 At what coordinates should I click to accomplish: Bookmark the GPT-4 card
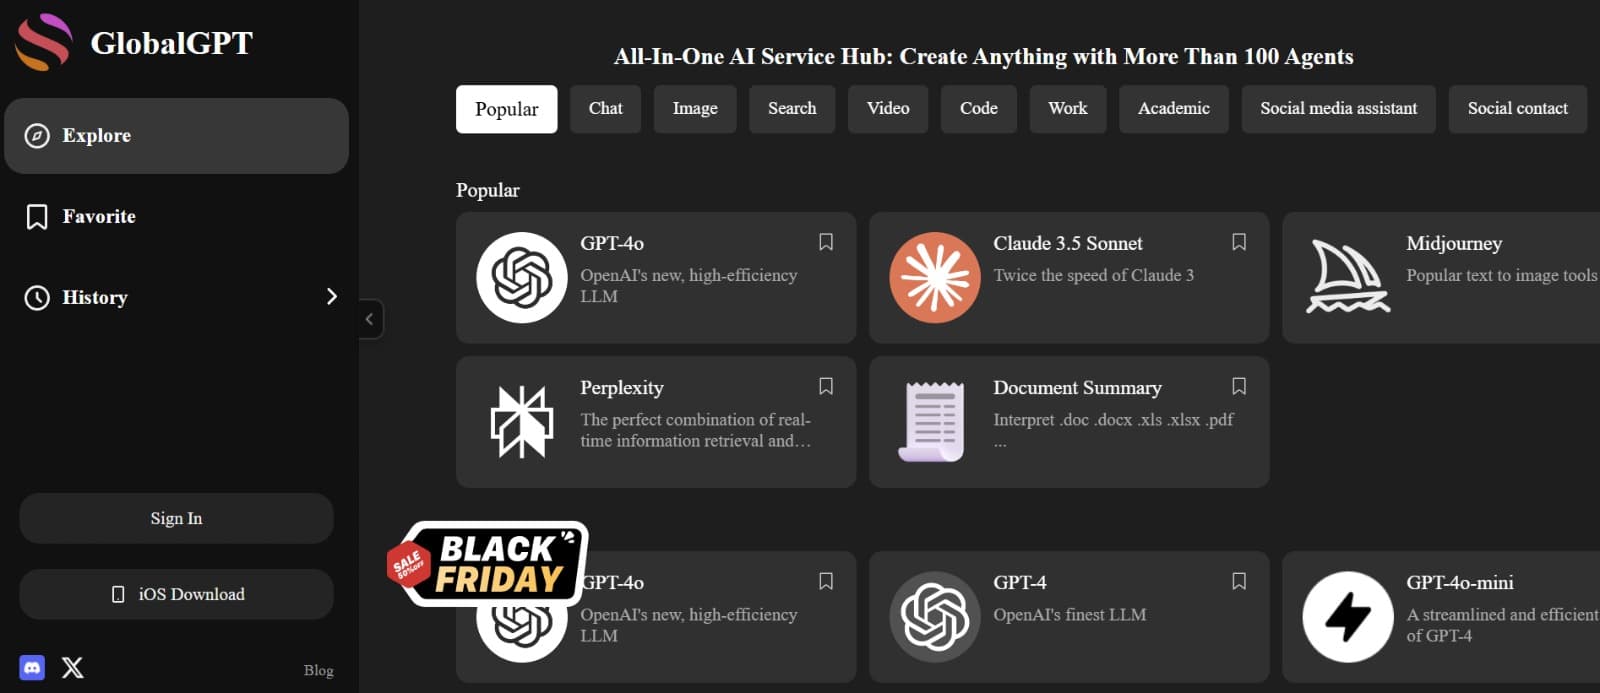pyautogui.click(x=1239, y=581)
